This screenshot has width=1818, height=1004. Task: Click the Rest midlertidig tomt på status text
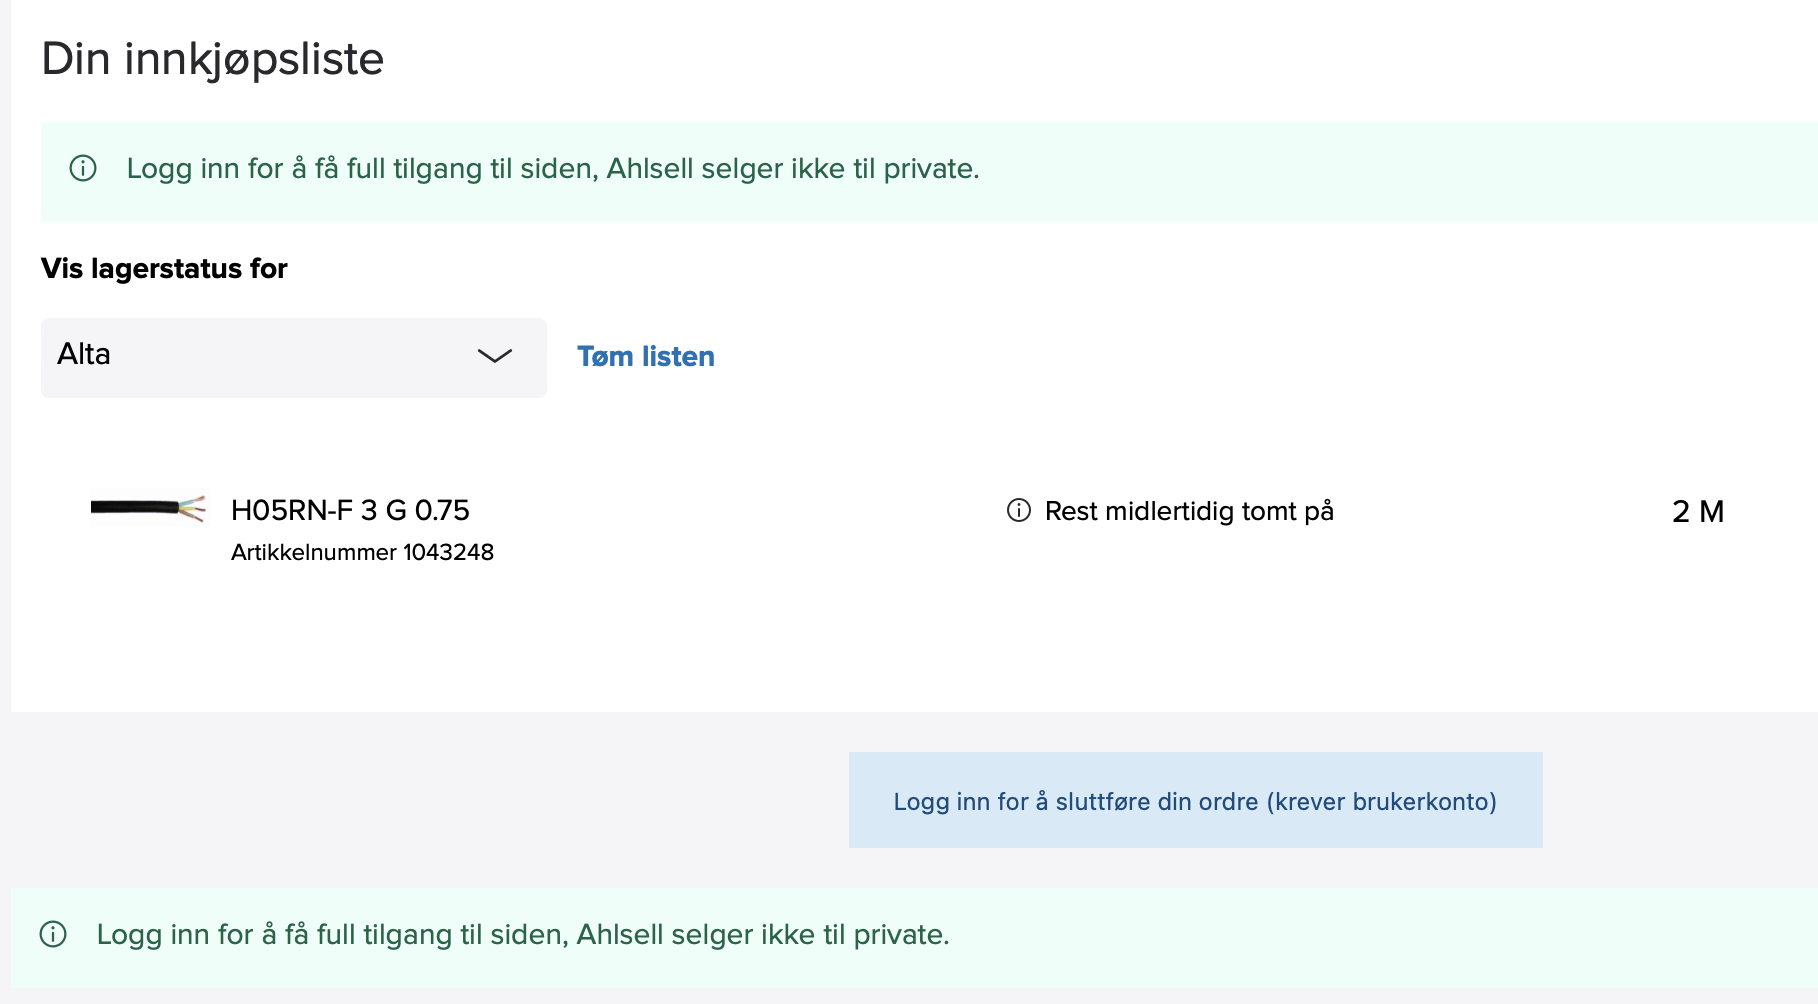[x=1189, y=511]
